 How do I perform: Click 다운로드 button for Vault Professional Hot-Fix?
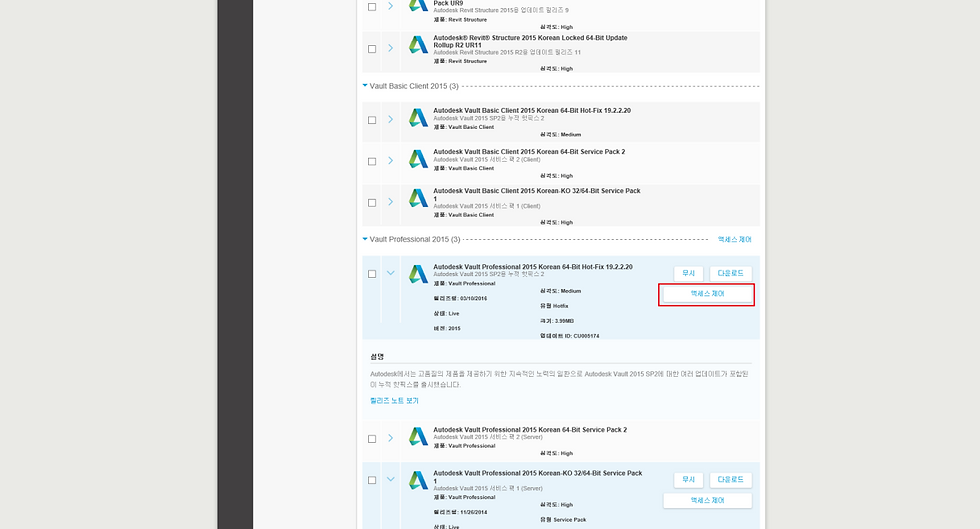coord(730,273)
